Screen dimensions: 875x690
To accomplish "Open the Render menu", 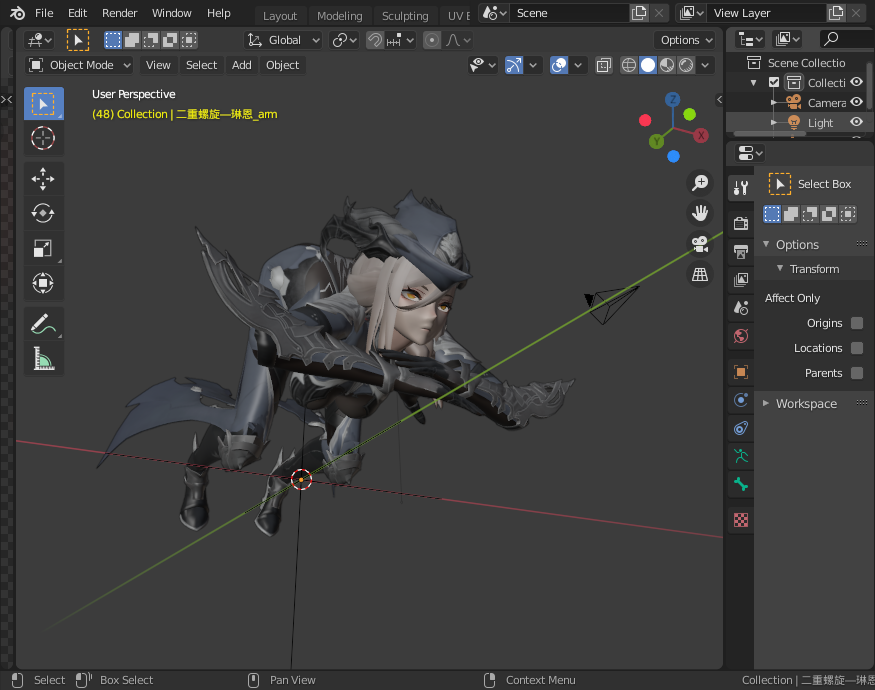I will click(x=120, y=13).
